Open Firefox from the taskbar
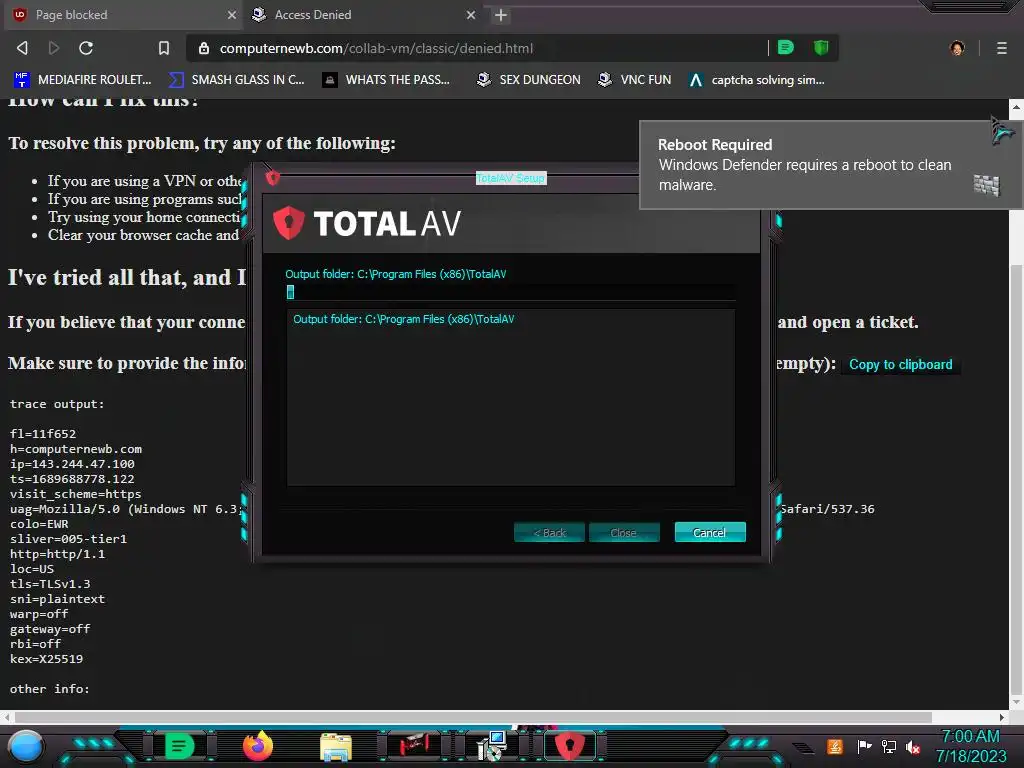 (257, 746)
